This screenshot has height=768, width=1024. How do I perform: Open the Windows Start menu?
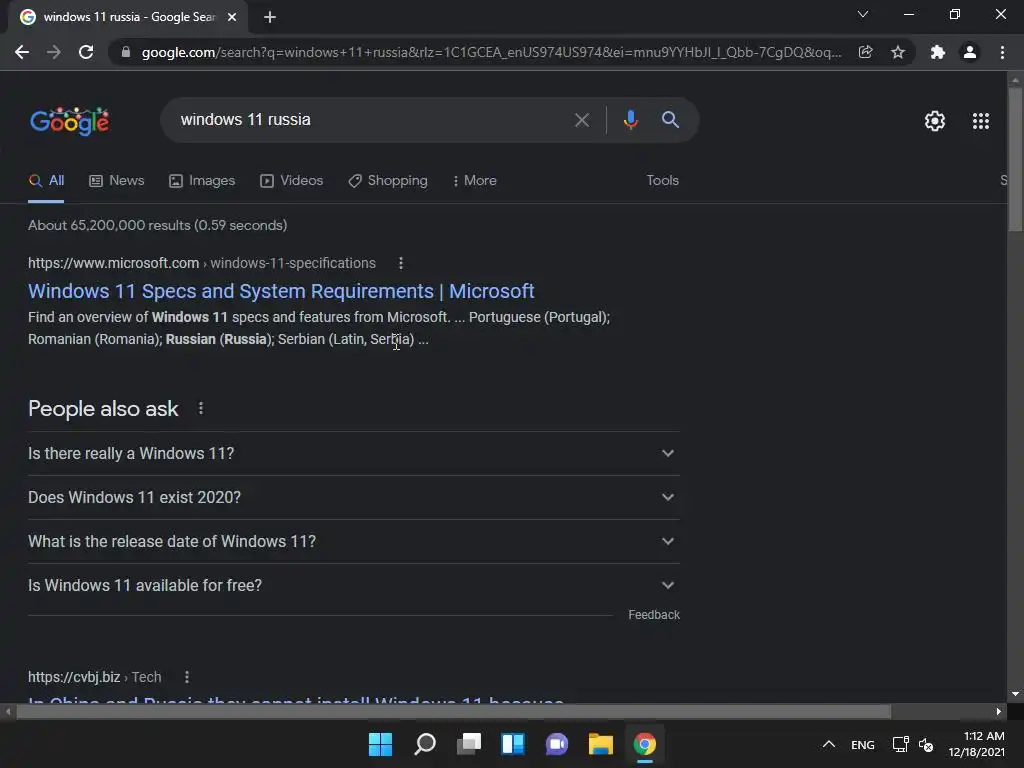[380, 744]
